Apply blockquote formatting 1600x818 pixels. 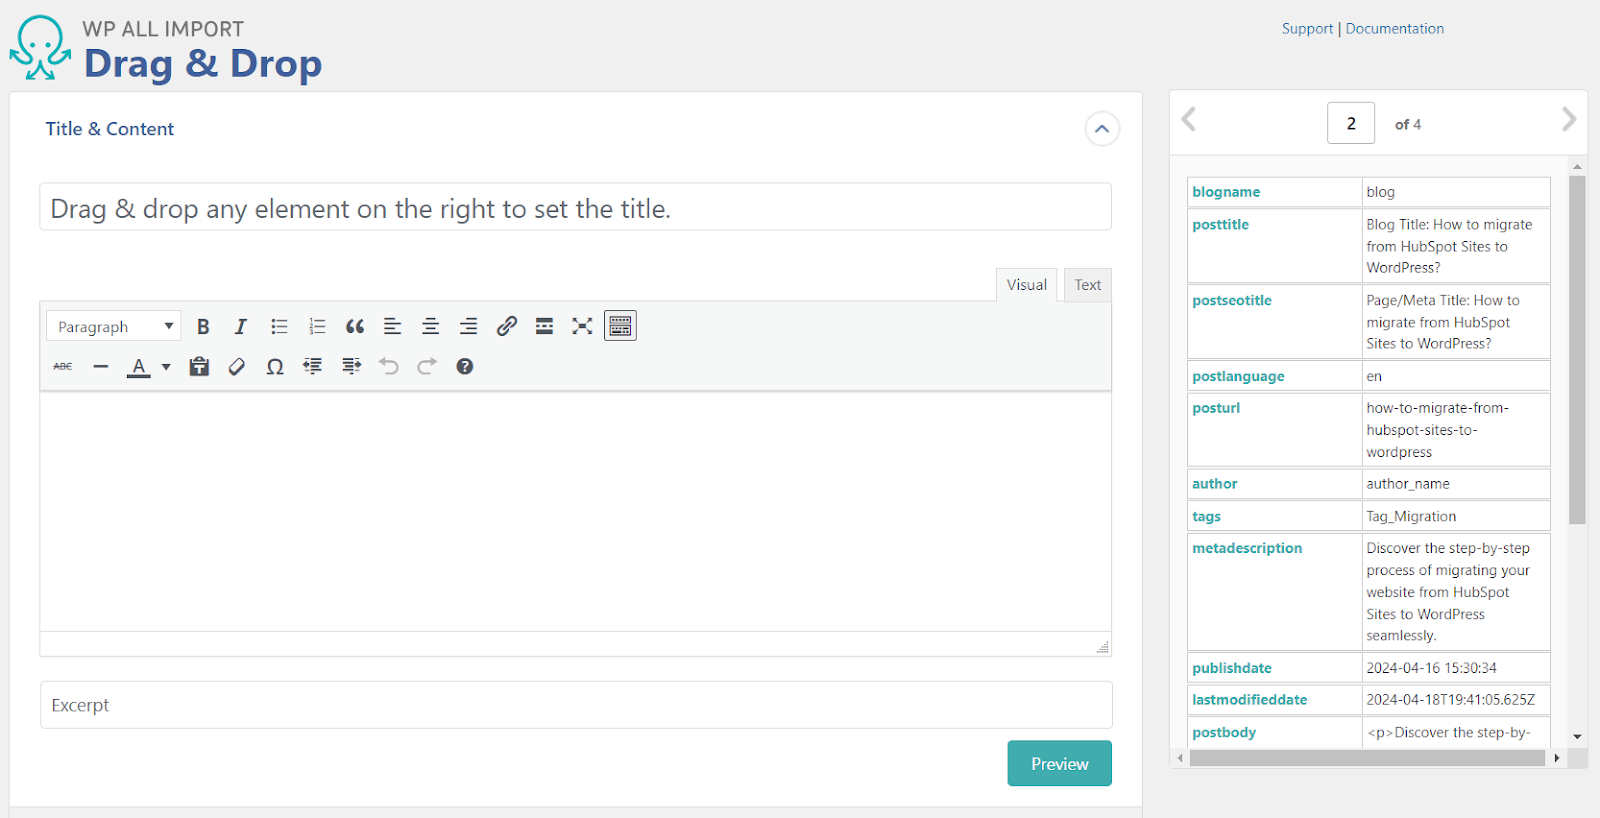355,326
